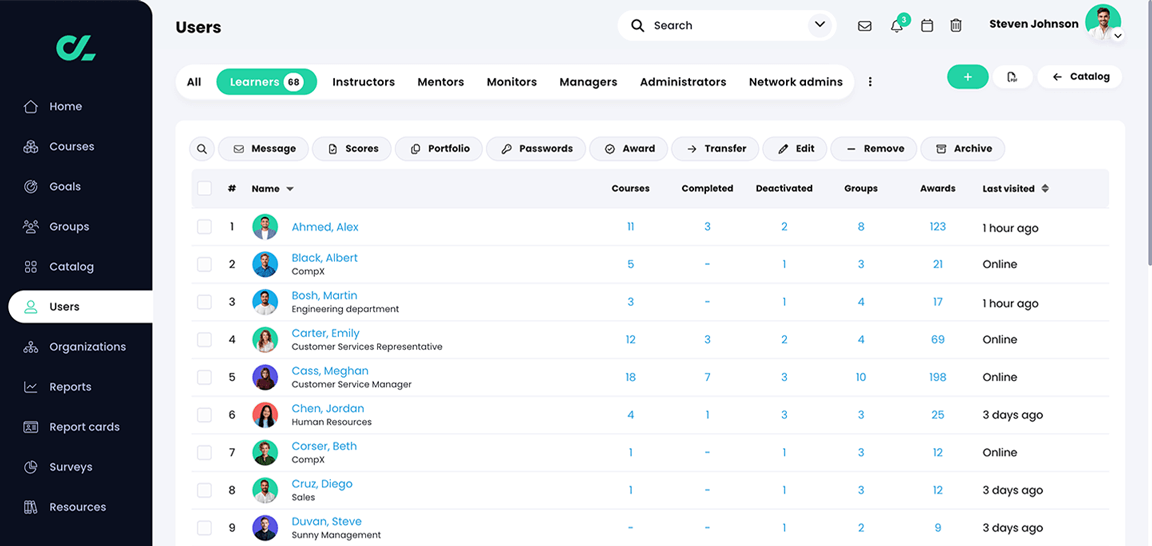Click the Edit button
The height and width of the screenshot is (546, 1152).
coord(794,148)
